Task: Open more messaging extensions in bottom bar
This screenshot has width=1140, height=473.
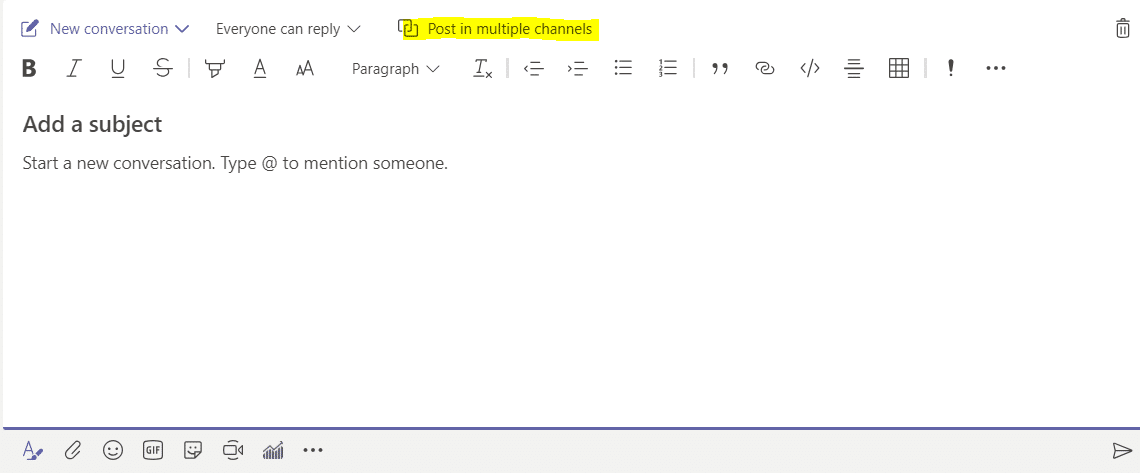Action: point(313,451)
